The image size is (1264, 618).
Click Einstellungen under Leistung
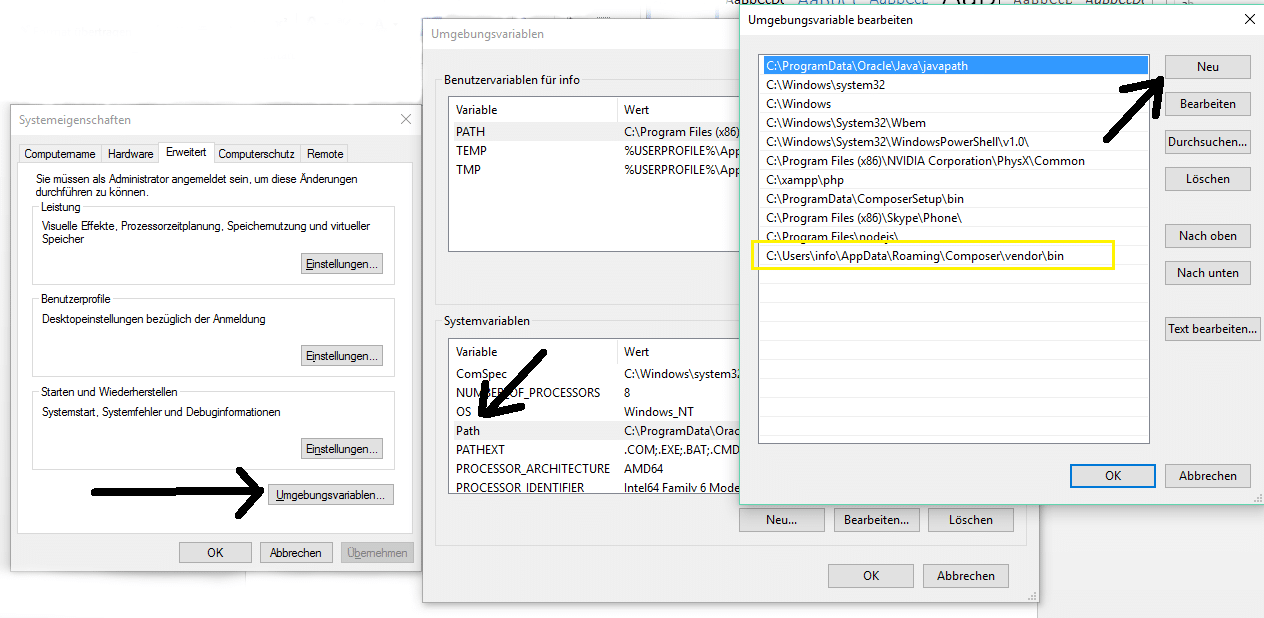(342, 263)
